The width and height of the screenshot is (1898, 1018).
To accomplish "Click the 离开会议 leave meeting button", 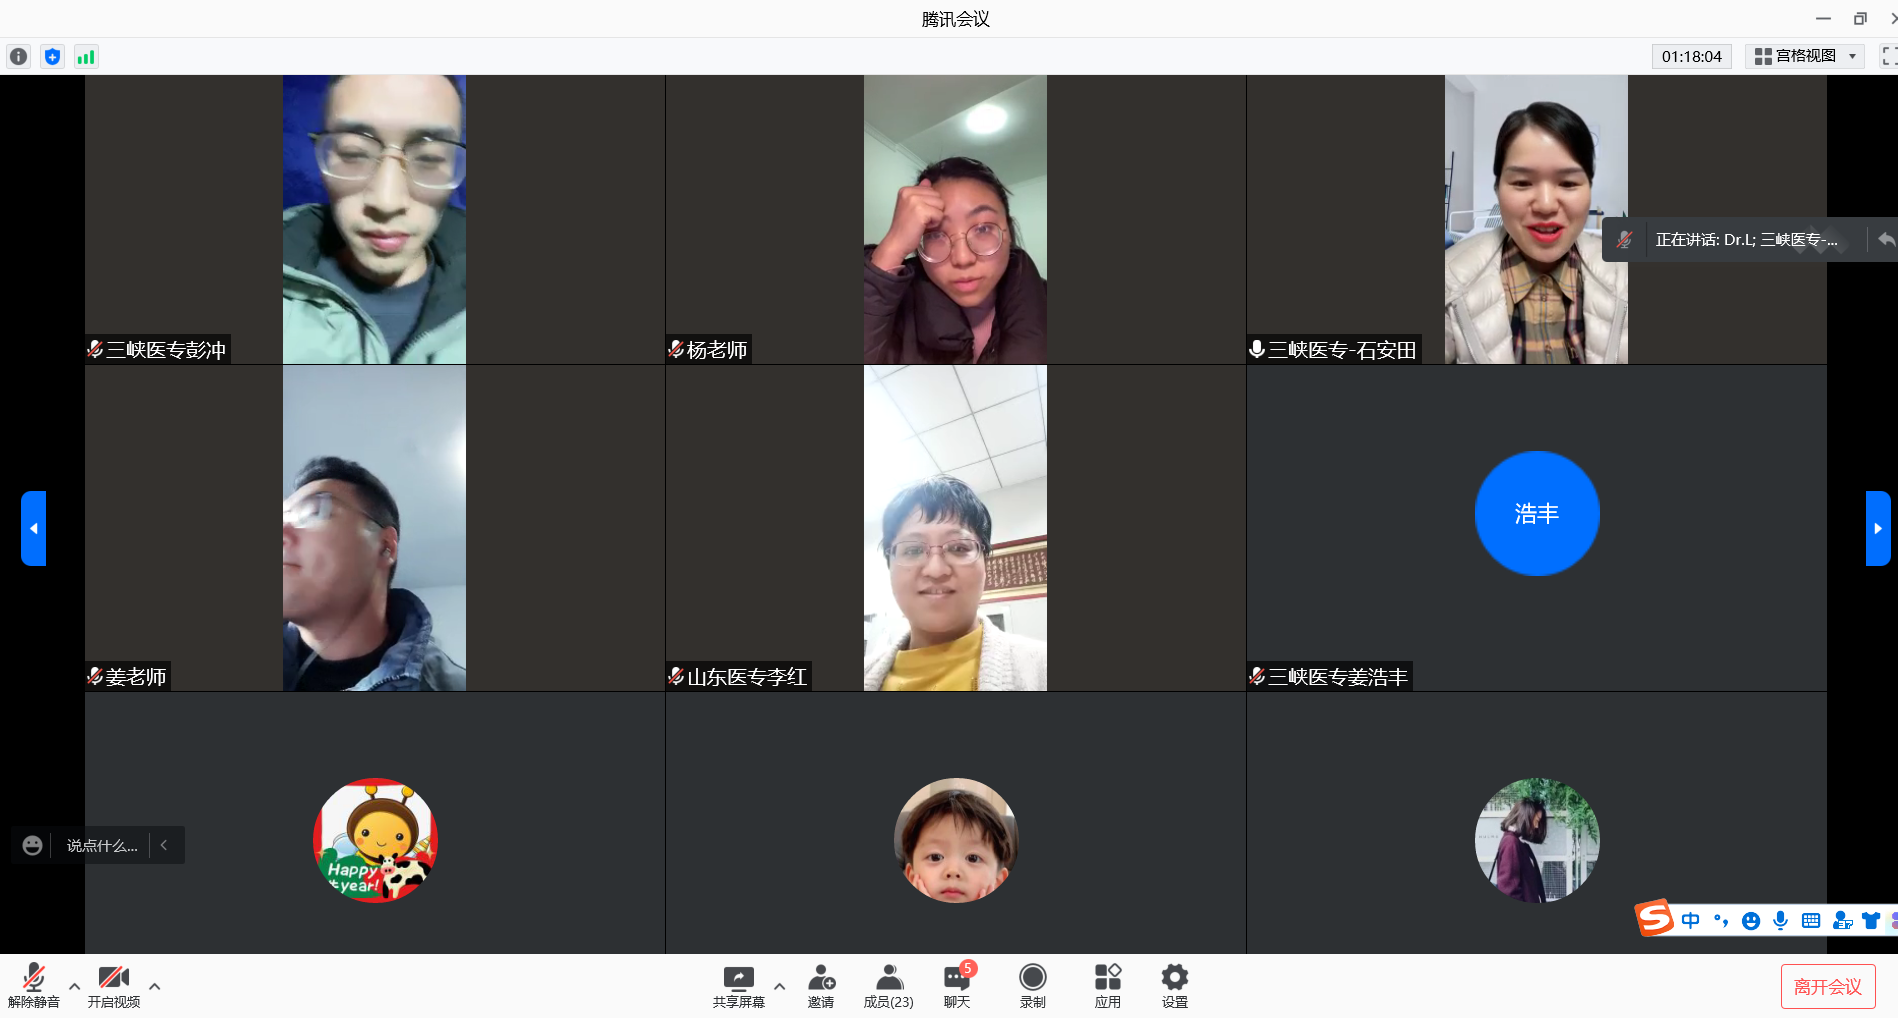I will point(1828,987).
